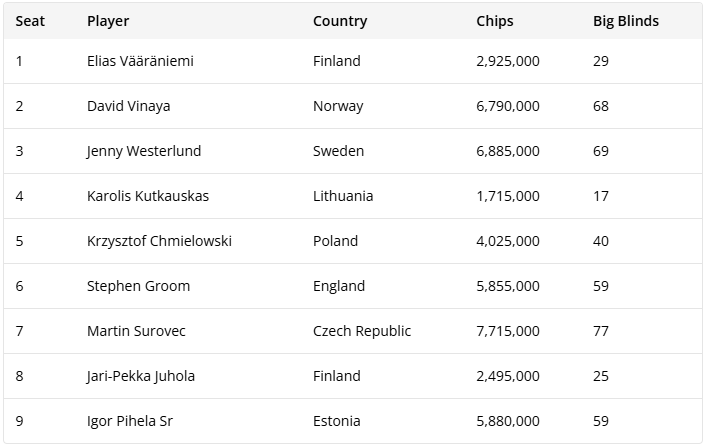The width and height of the screenshot is (707, 447).
Task: Select player name Martin Surovec
Action: pyautogui.click(x=136, y=331)
